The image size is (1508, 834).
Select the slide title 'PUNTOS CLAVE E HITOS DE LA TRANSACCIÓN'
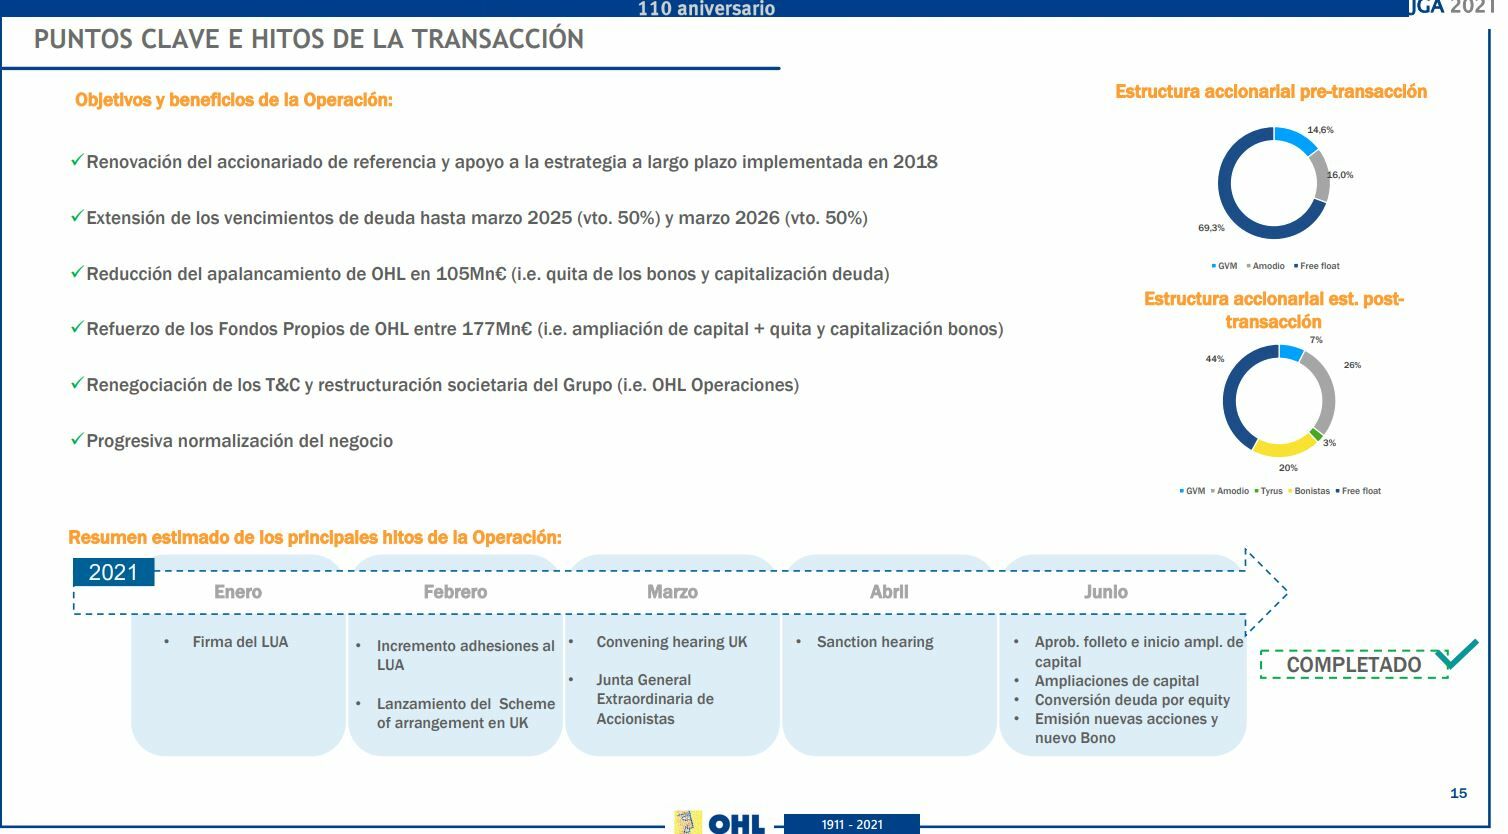309,39
